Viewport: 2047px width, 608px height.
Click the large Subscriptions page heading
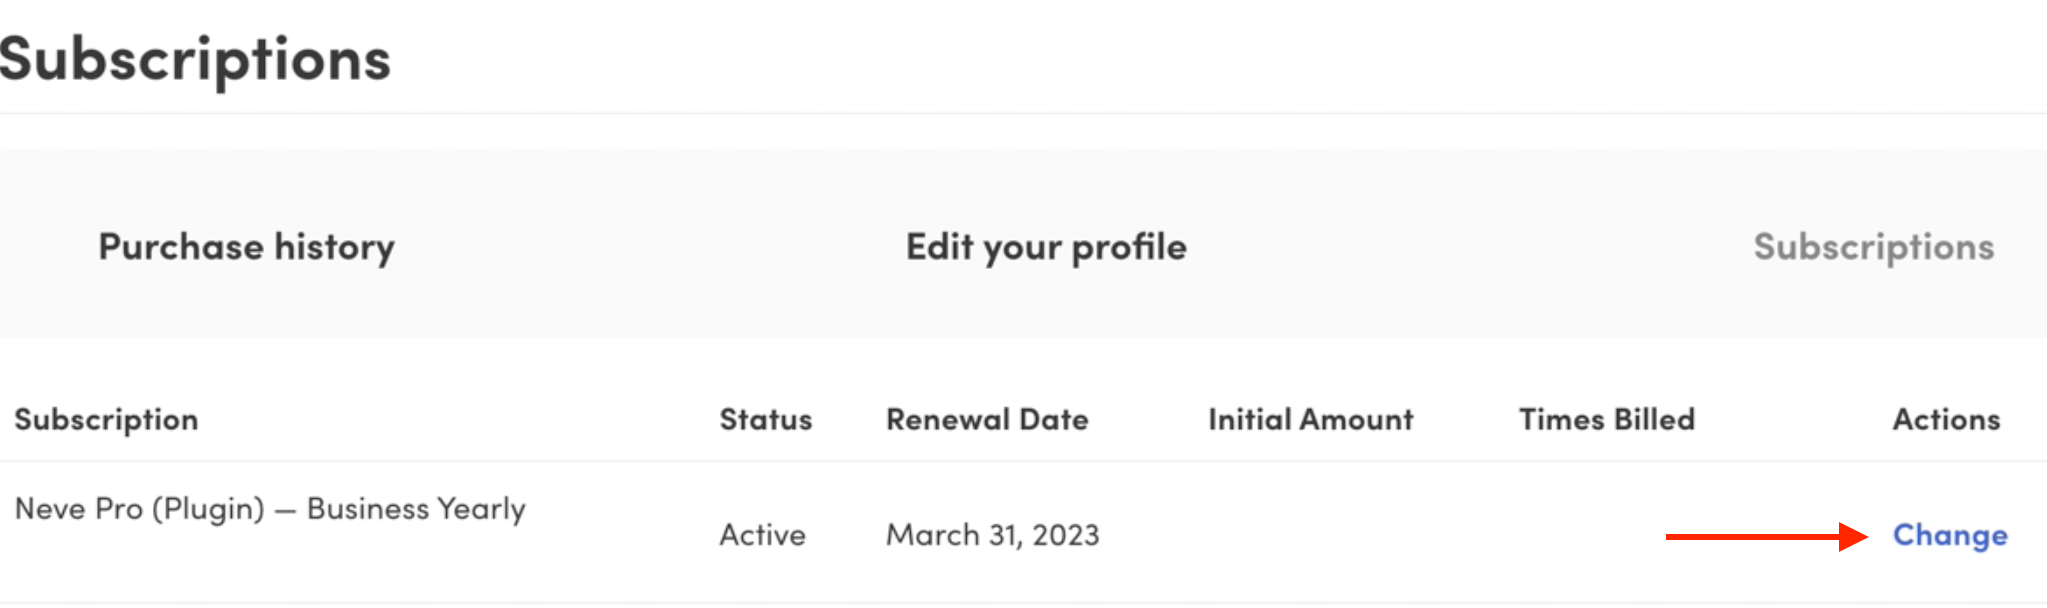[195, 58]
